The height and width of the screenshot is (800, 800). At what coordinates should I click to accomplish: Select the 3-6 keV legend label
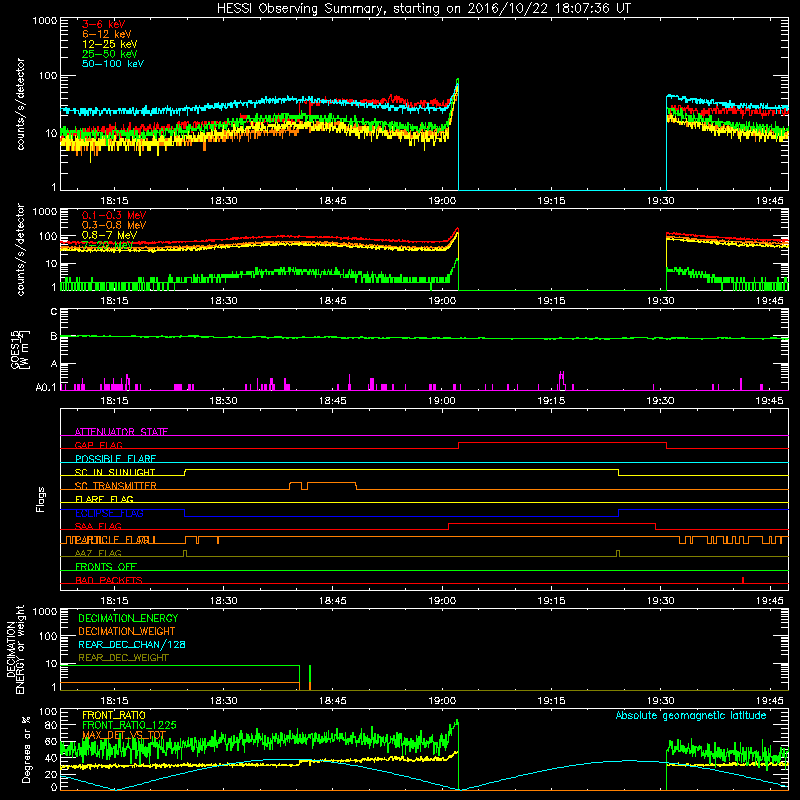point(104,24)
